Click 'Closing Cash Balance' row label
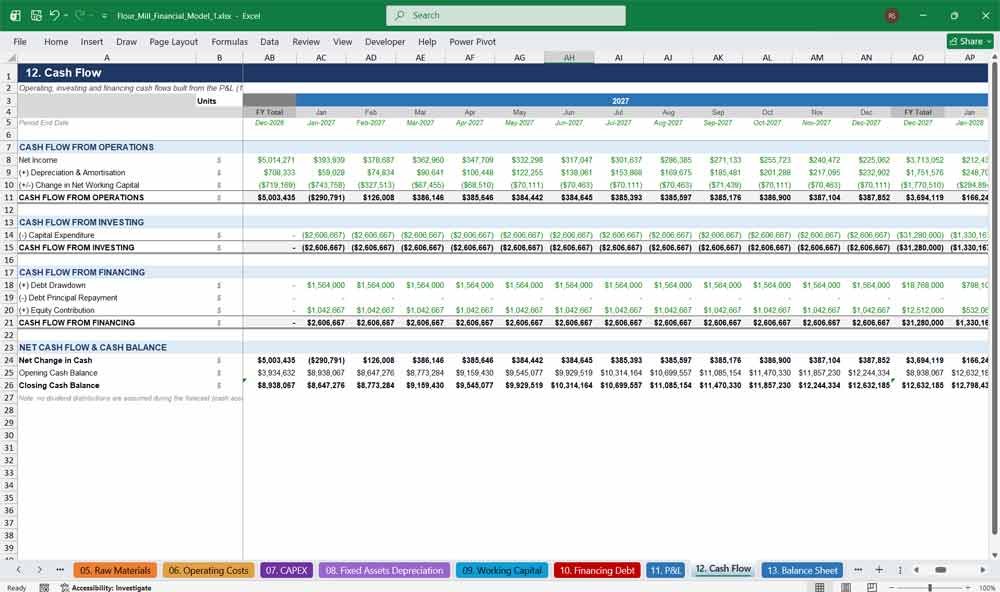This screenshot has height=592, width=1000. tap(59, 385)
